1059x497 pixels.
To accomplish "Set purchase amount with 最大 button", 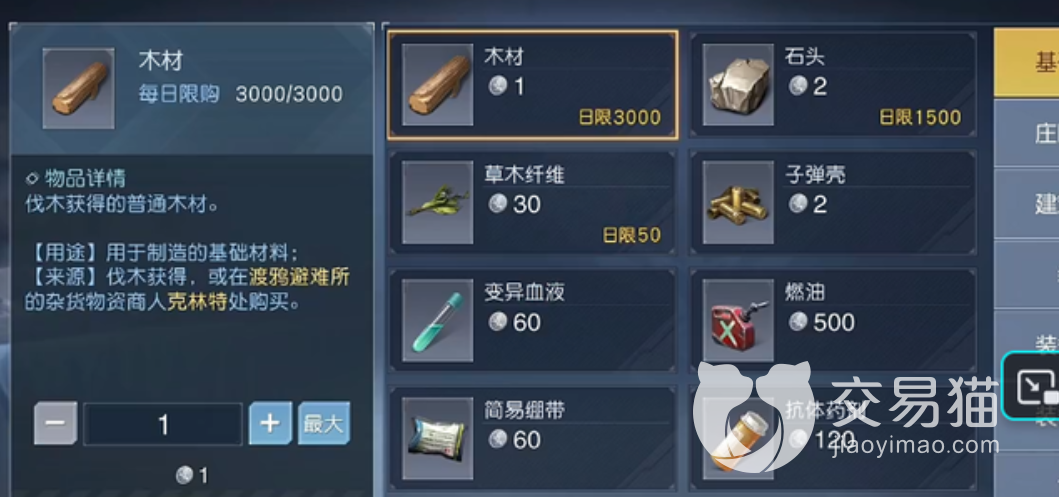I will [324, 423].
